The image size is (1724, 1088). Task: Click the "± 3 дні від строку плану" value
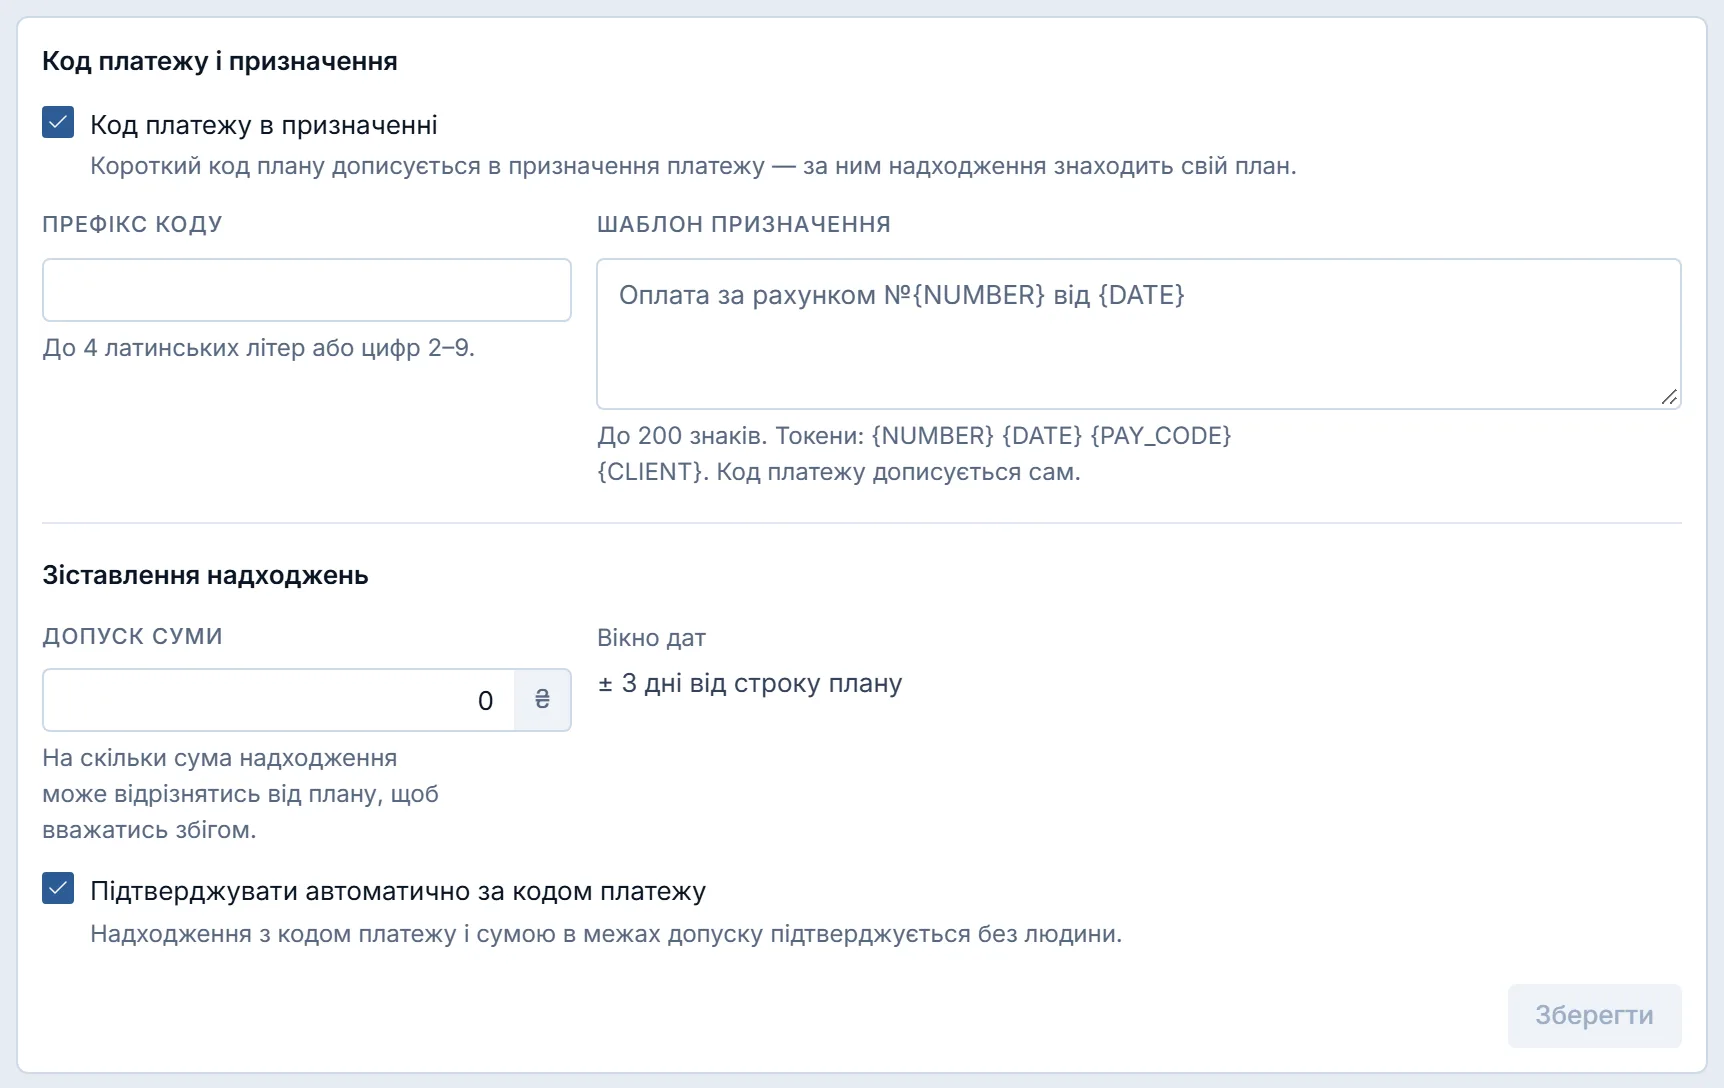click(750, 684)
